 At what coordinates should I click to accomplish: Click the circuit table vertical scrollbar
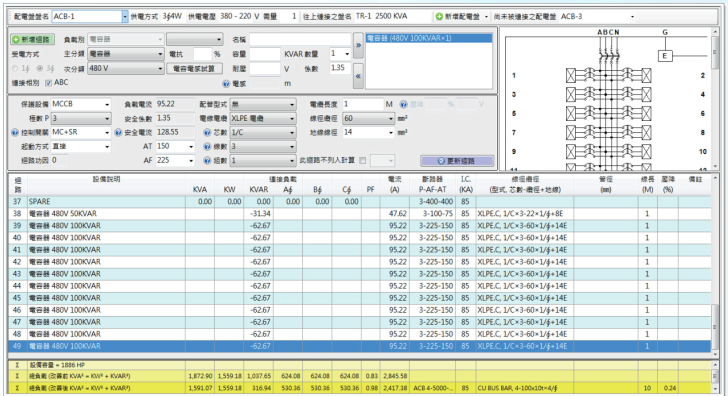[715, 265]
